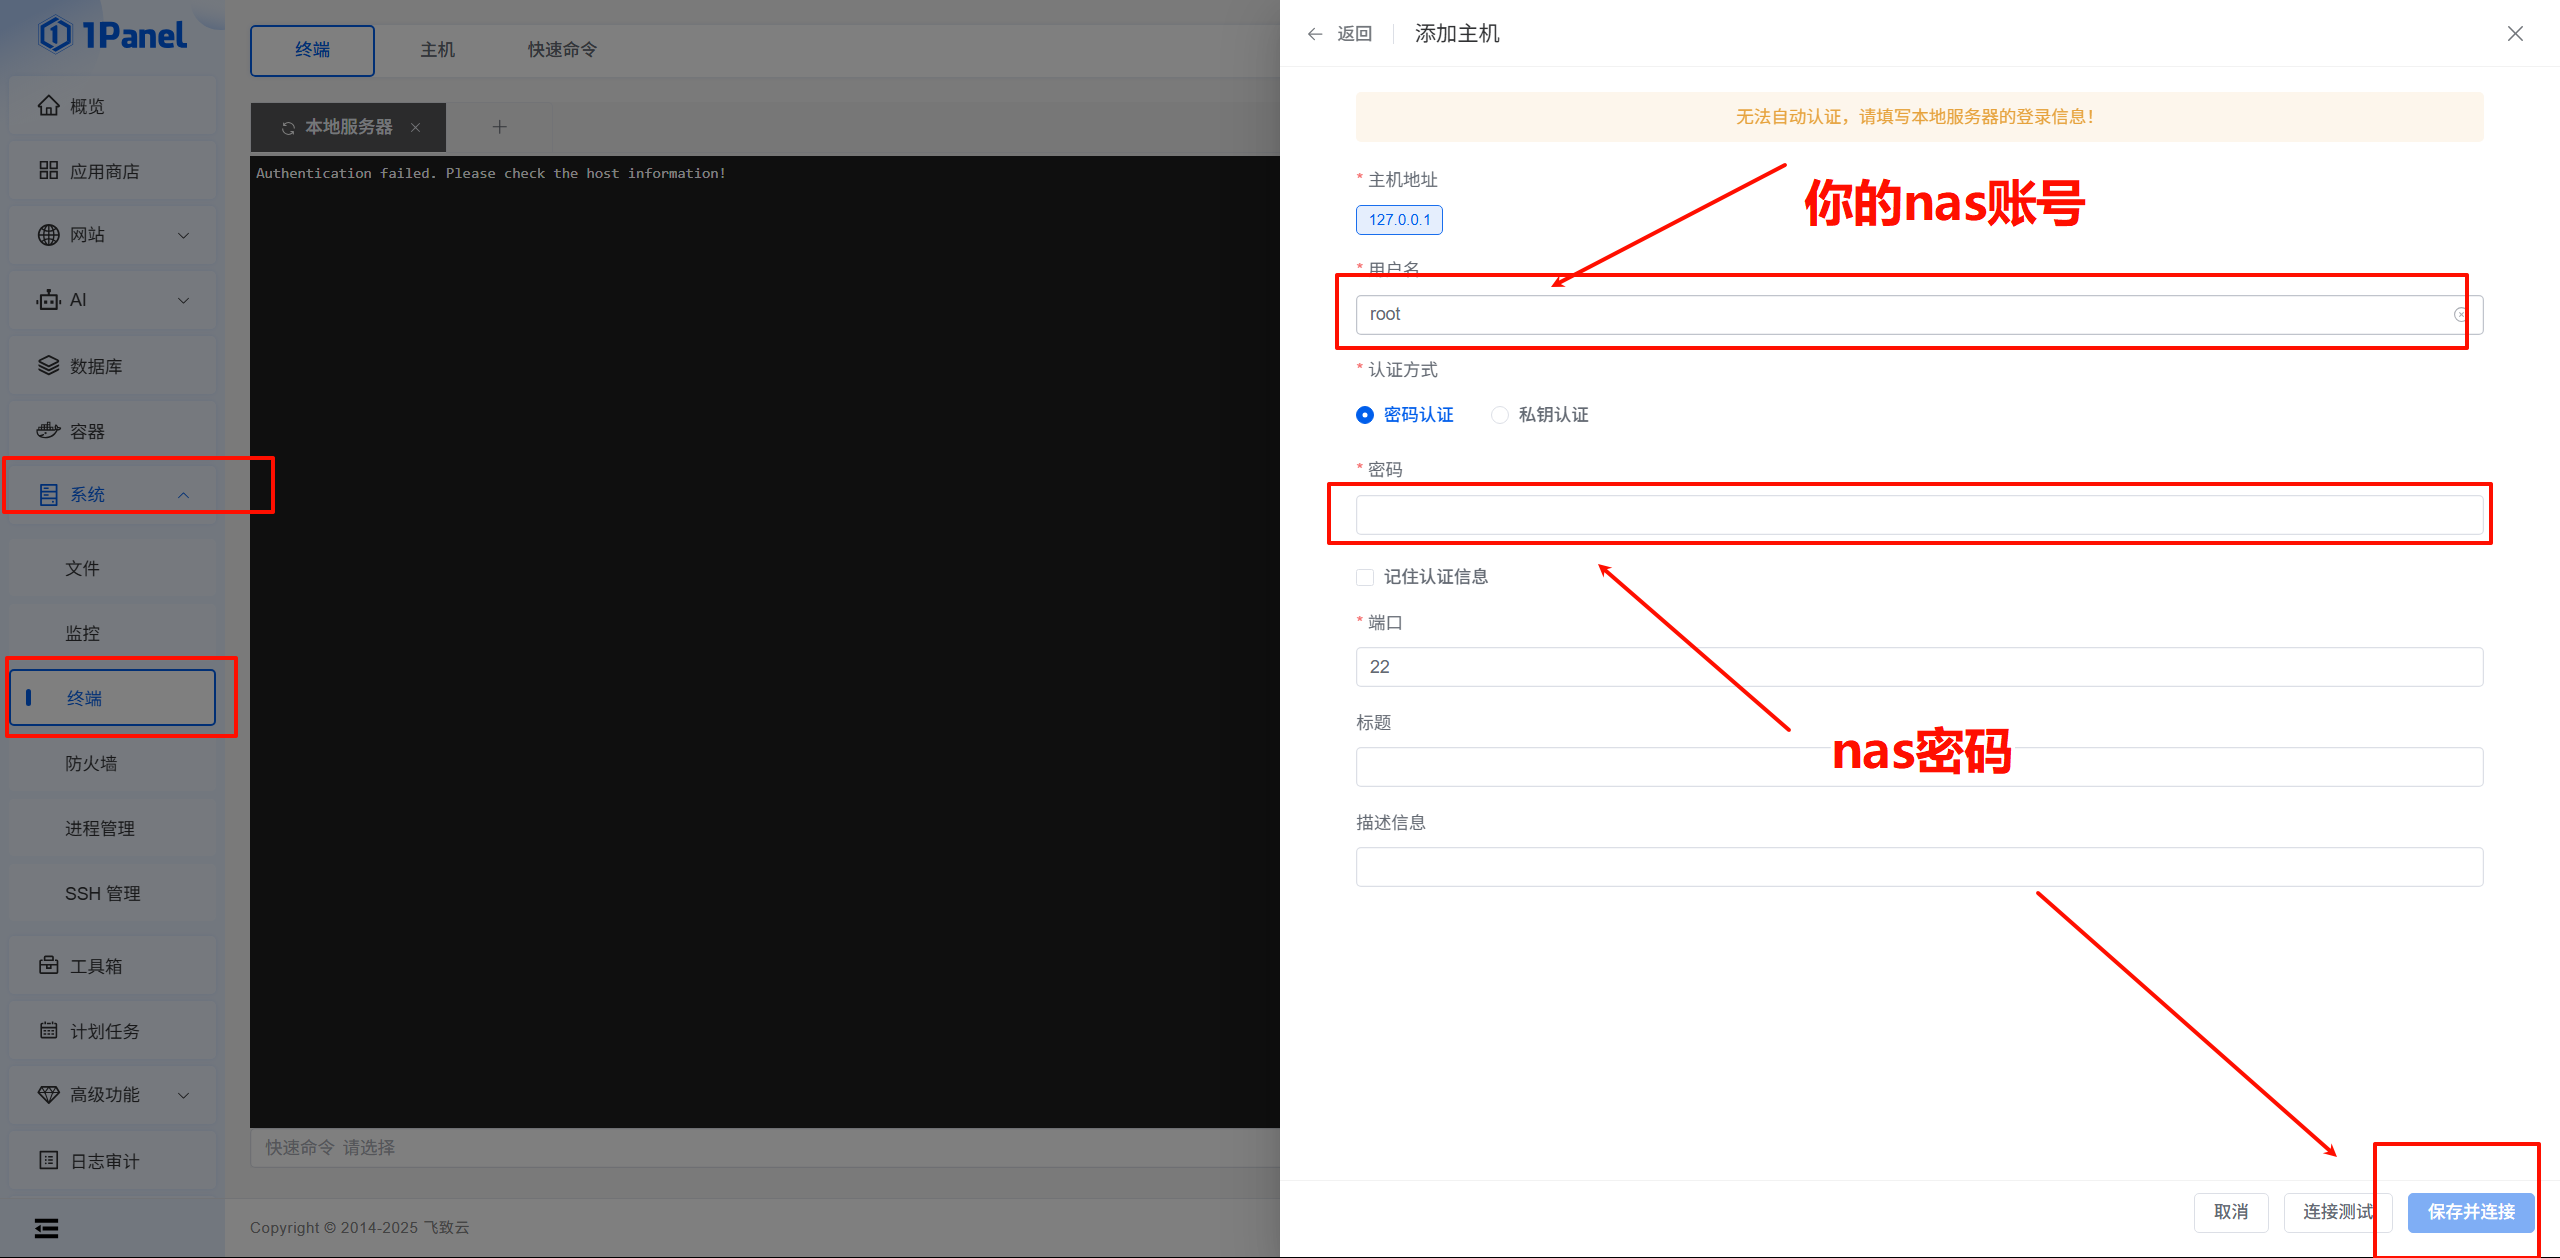Click the 高级功能 diamond icon
The width and height of the screenshot is (2560, 1258).
48,1095
